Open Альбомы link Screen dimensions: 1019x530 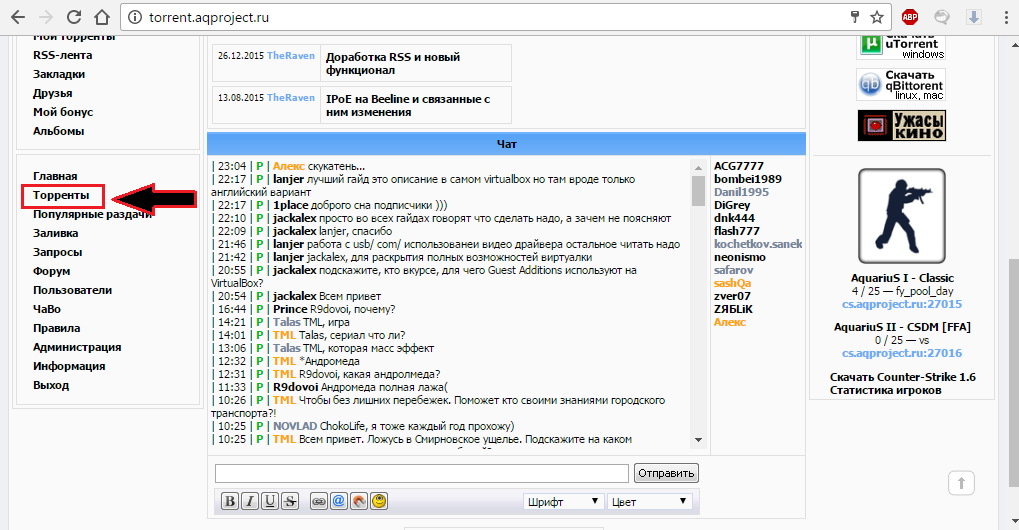coord(58,131)
